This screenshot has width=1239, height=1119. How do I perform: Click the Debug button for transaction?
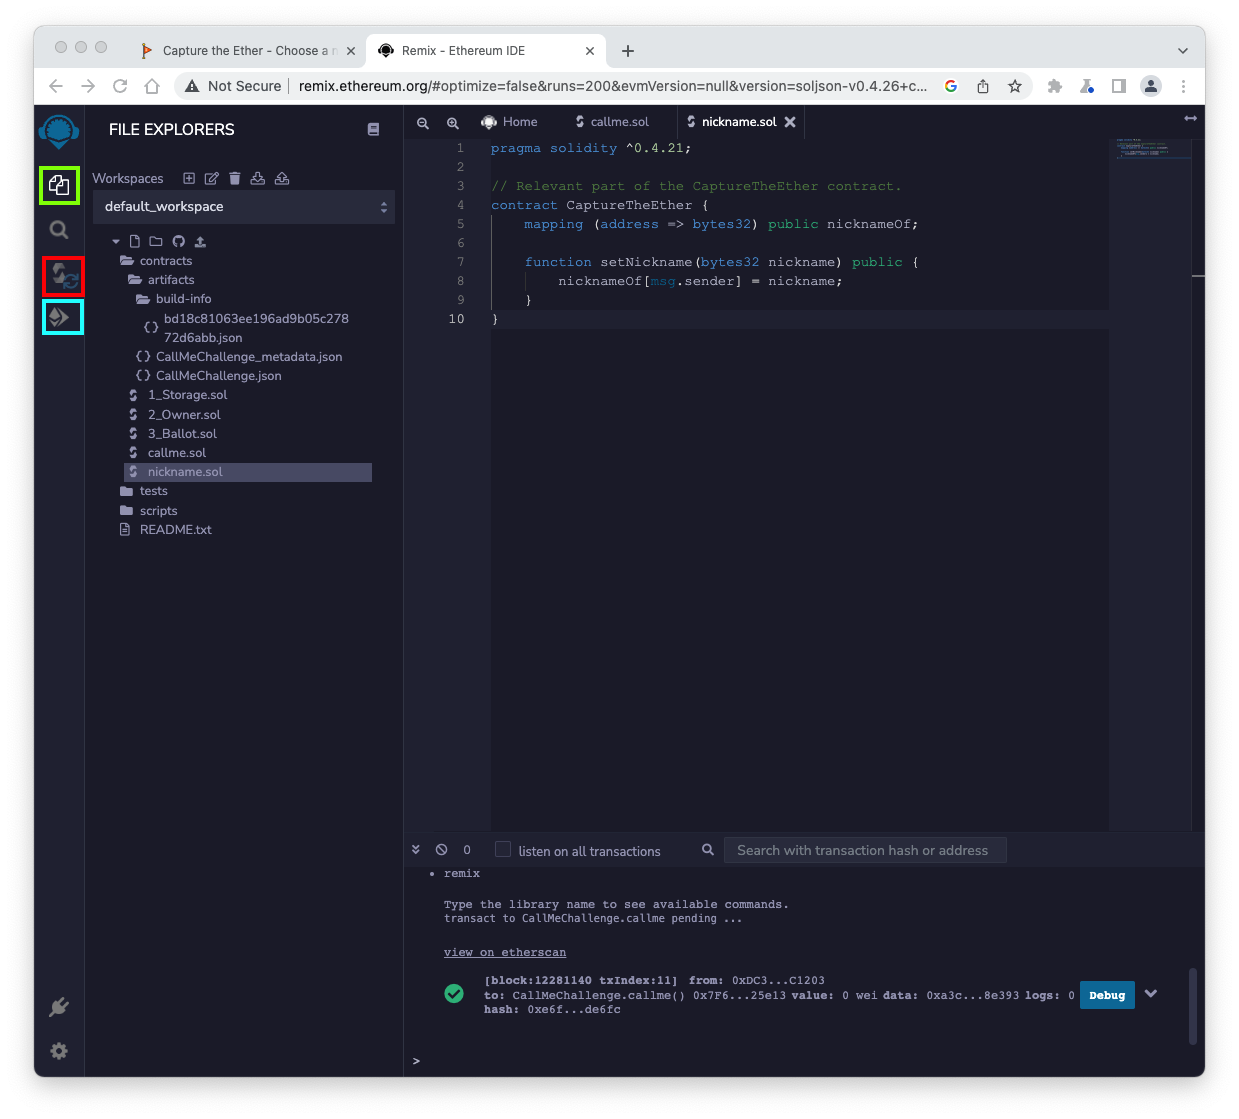(x=1107, y=995)
